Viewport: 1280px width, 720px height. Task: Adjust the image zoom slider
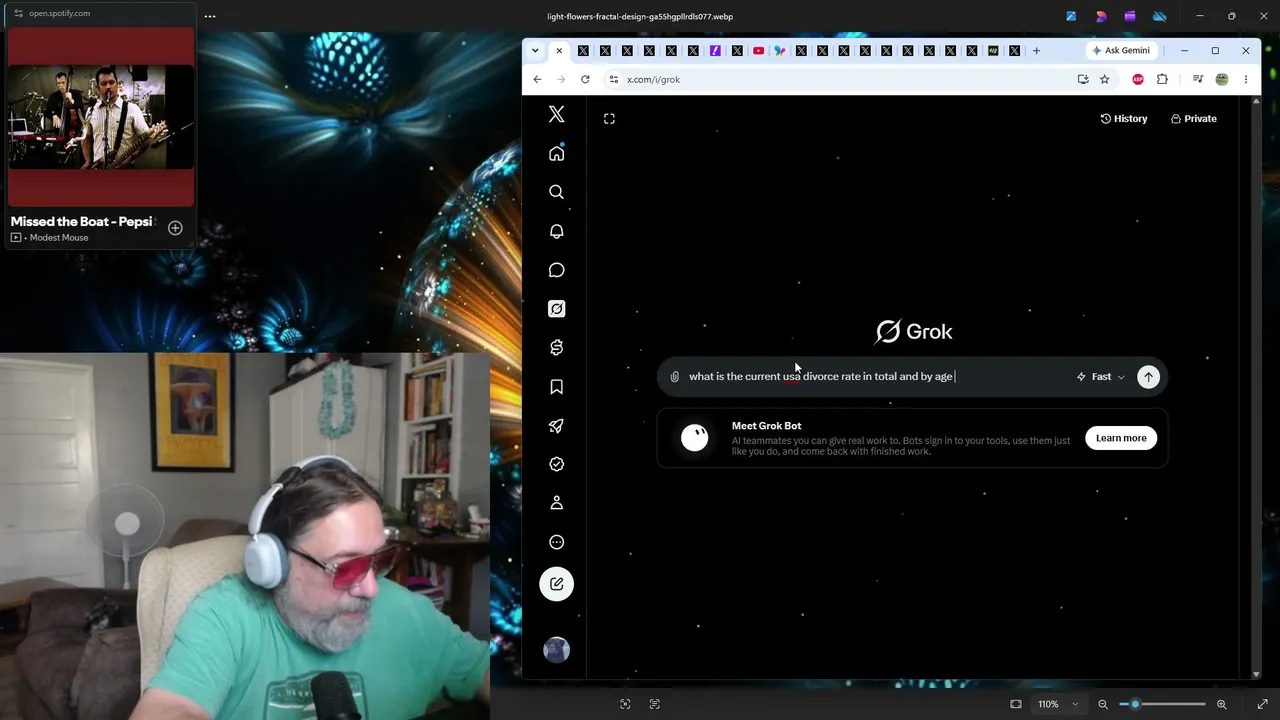[1162, 704]
